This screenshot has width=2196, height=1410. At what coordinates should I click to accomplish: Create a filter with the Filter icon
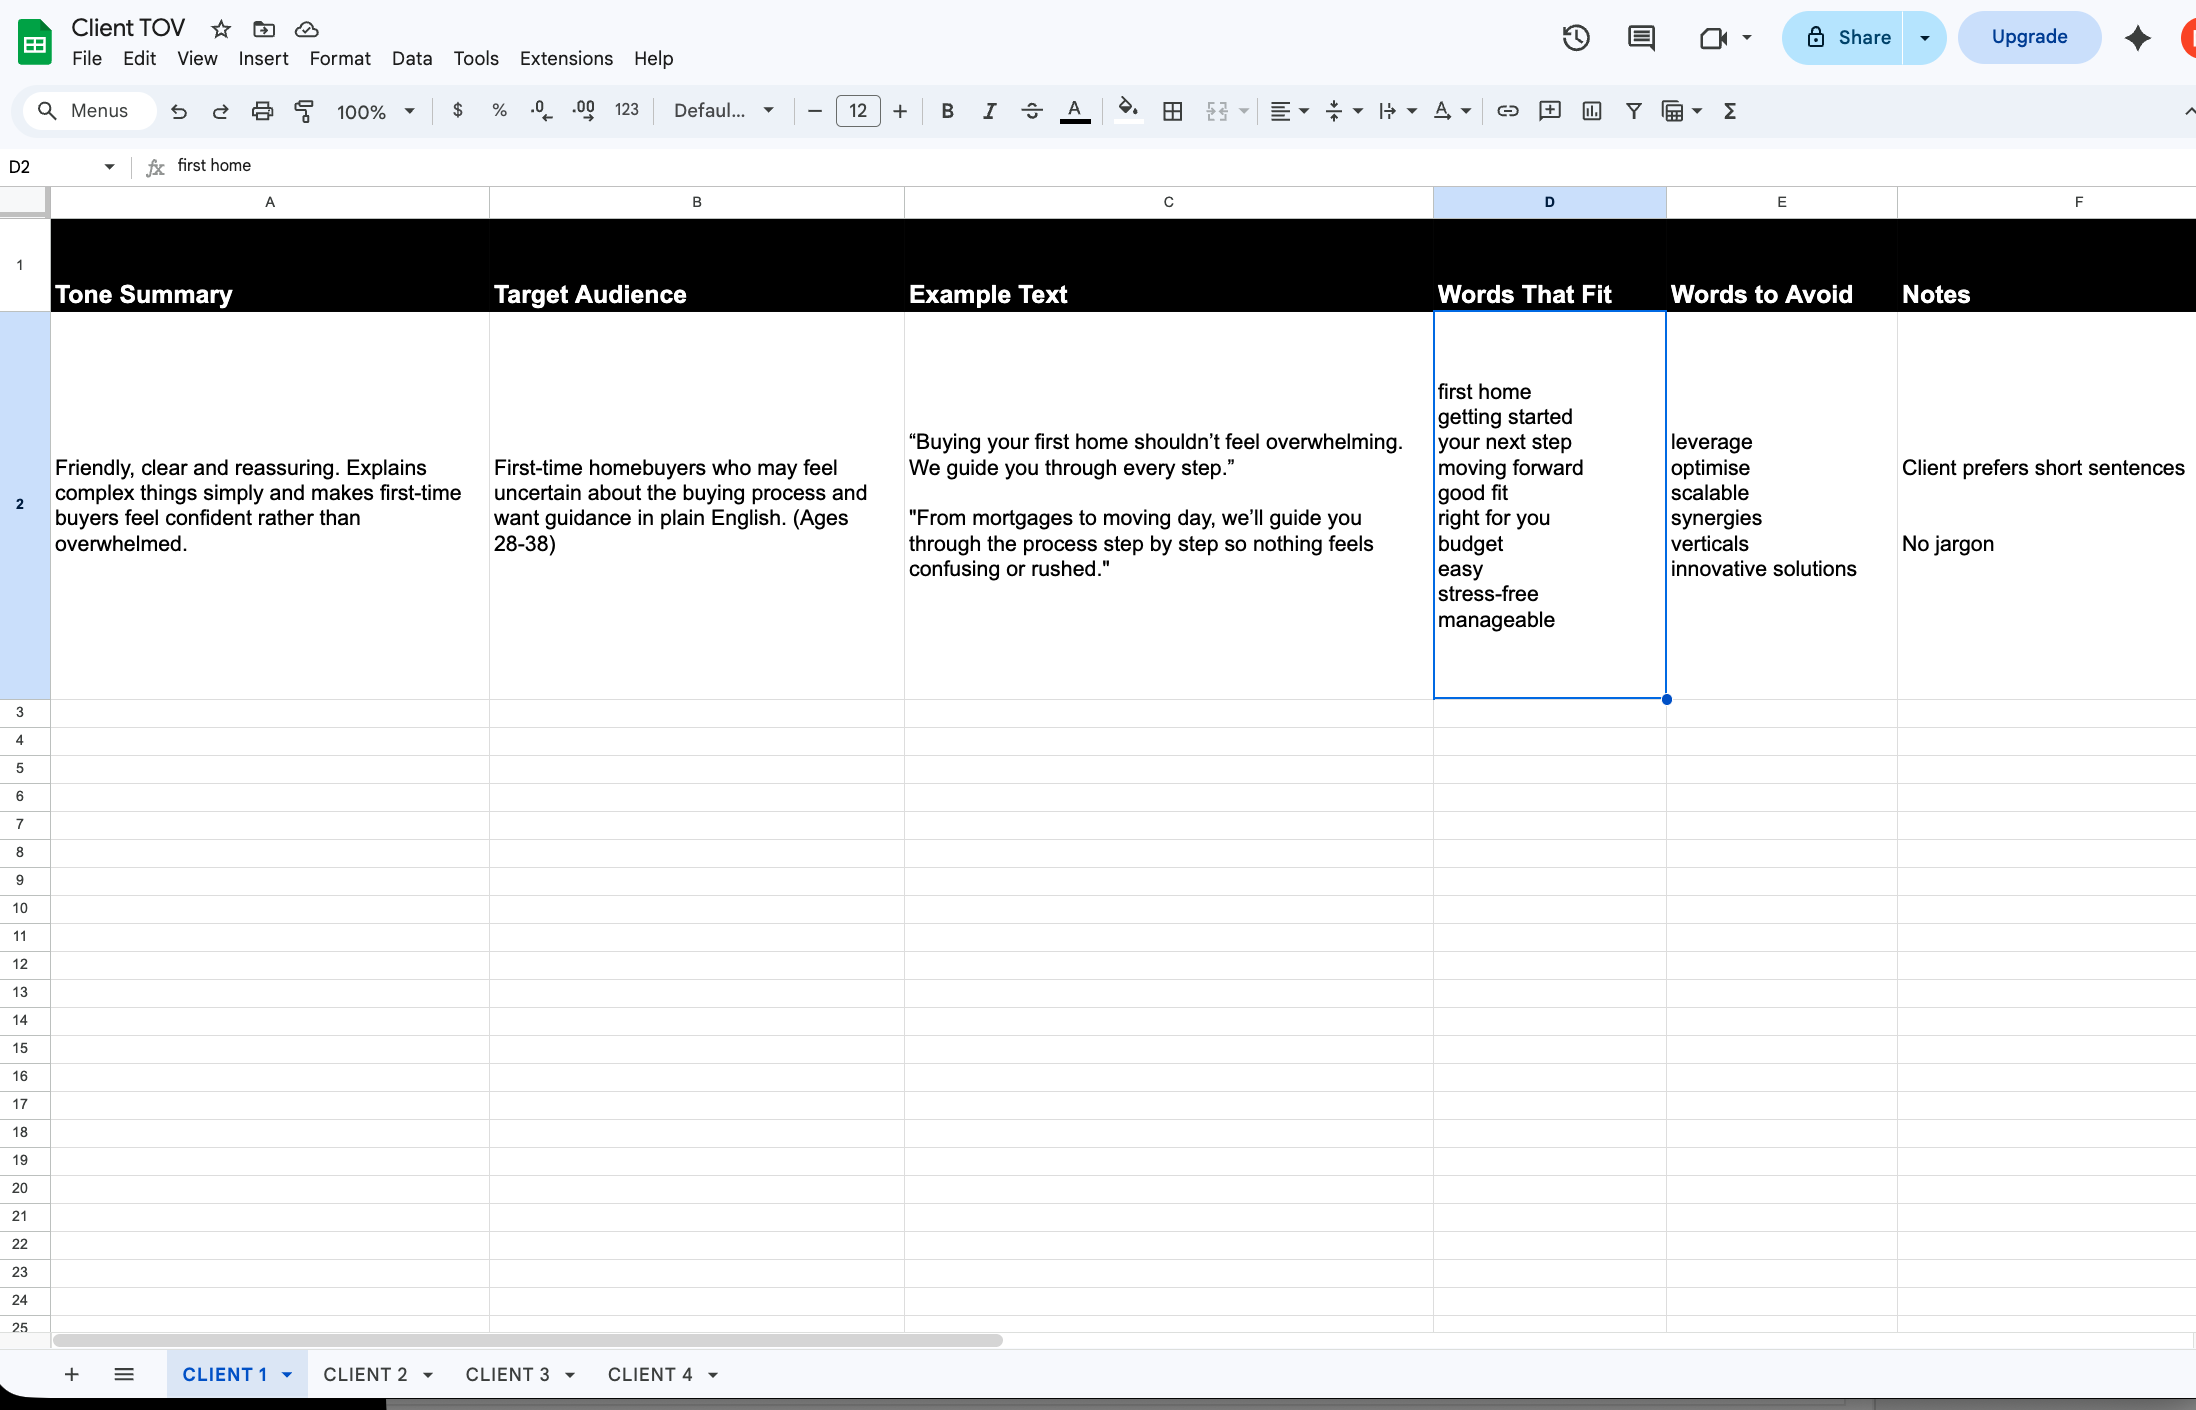coord(1633,111)
